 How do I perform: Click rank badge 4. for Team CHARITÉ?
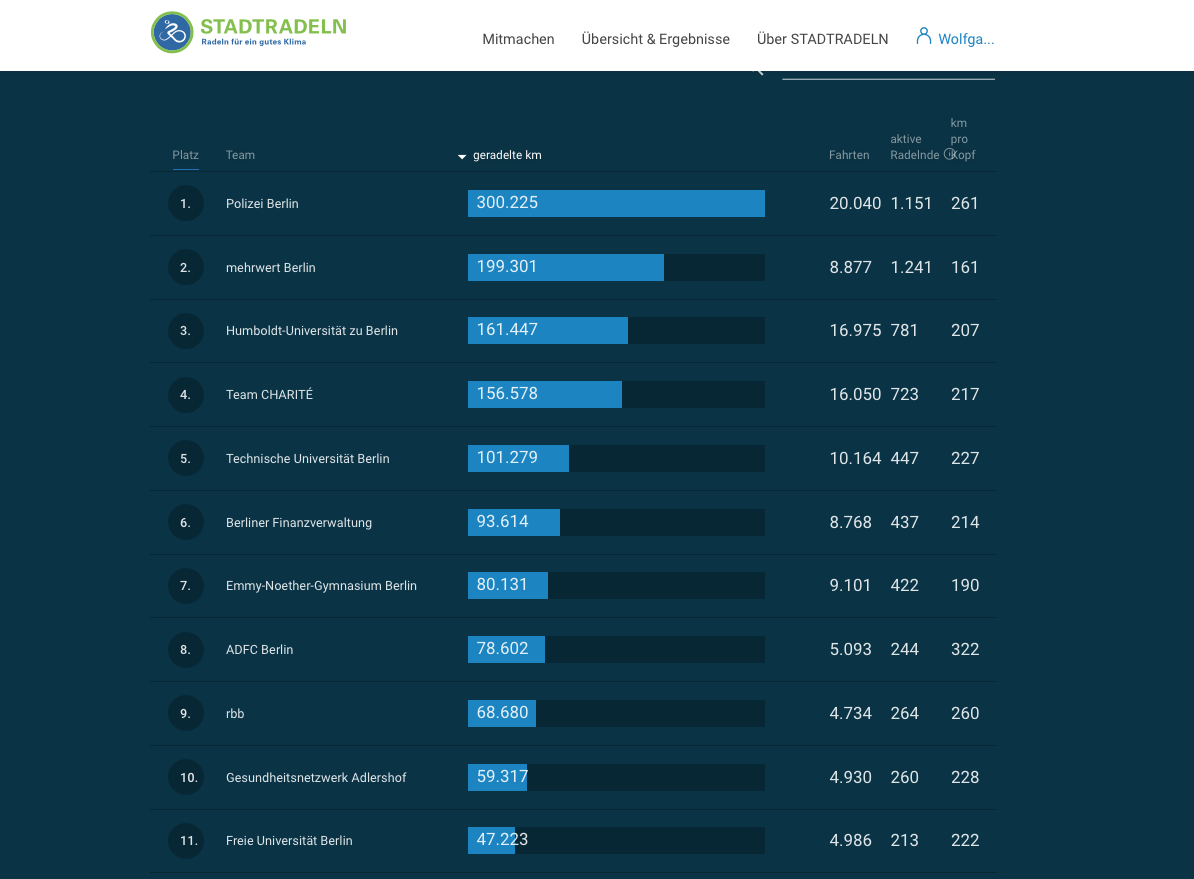point(186,395)
